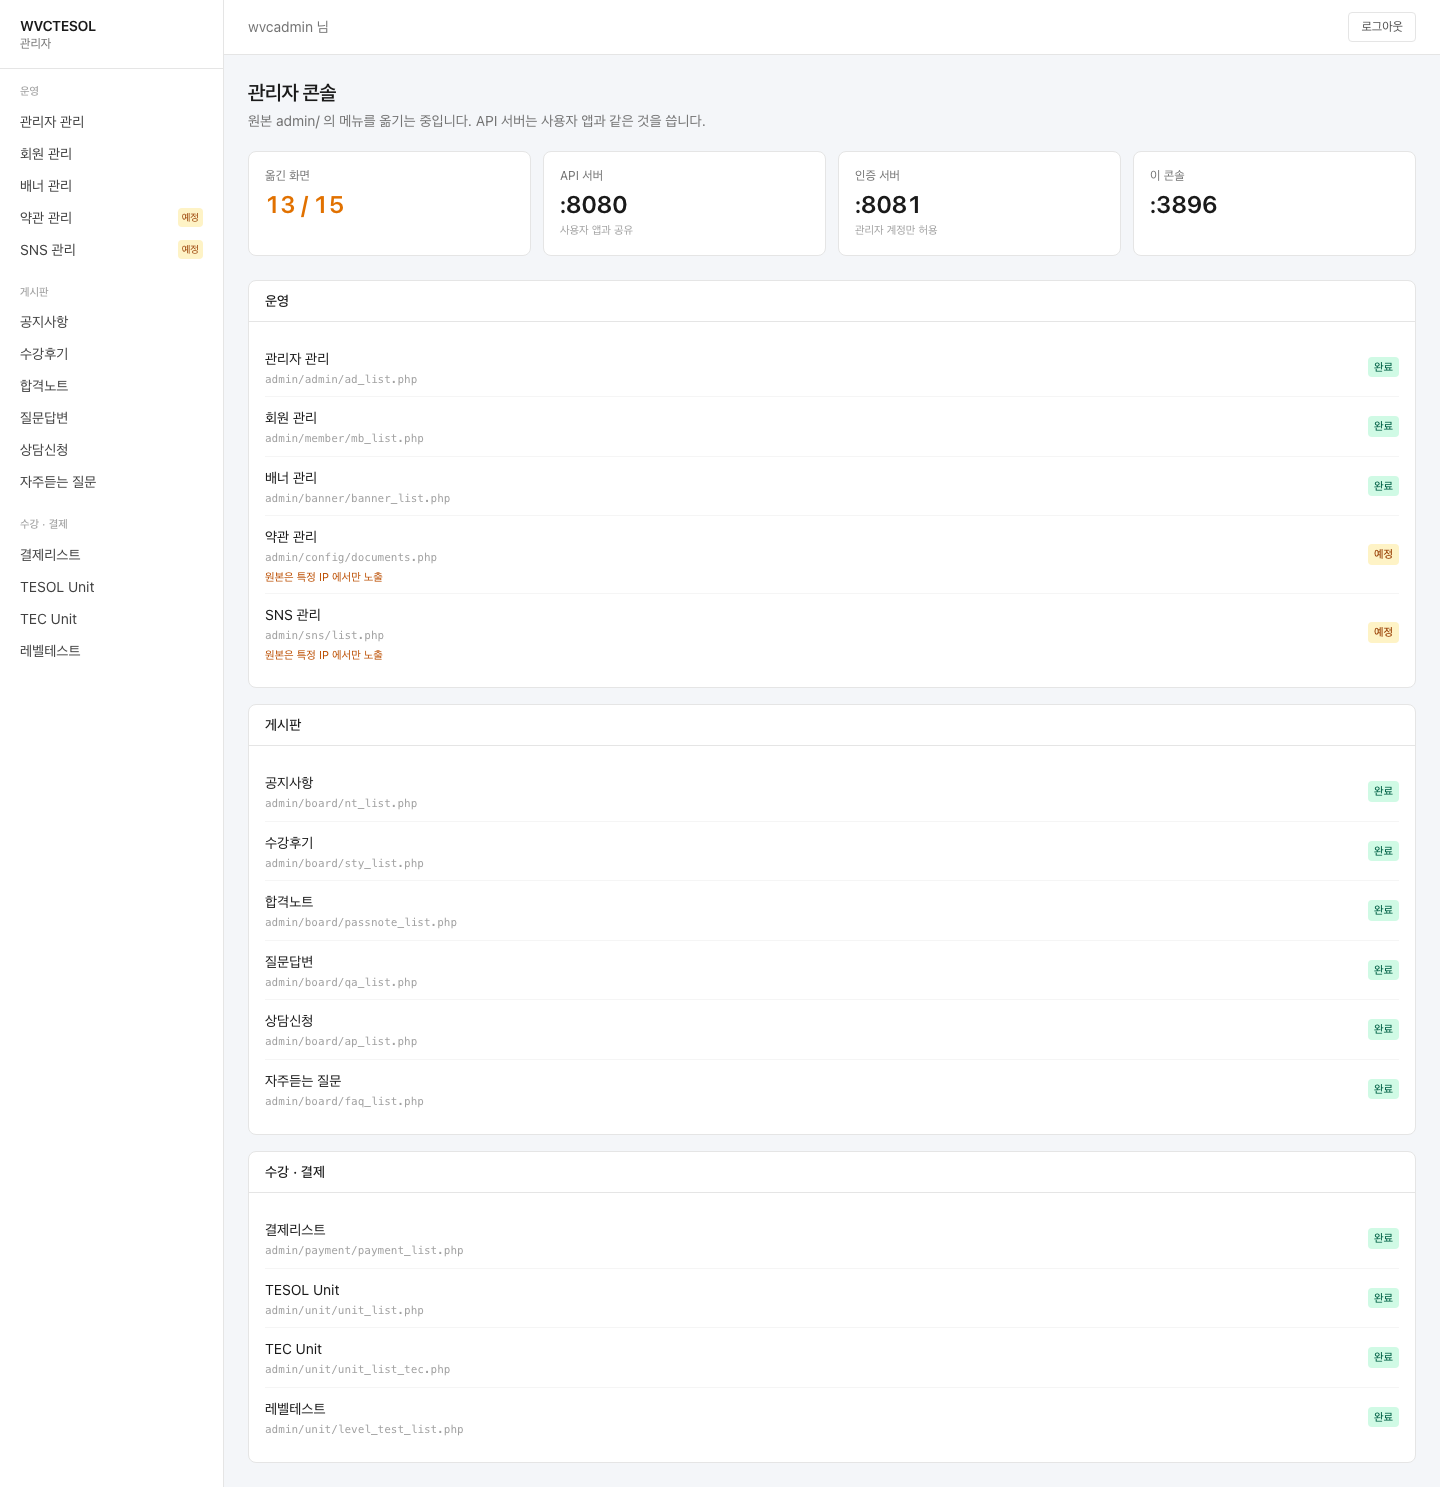
Task: Open the 공지사항 row in 게시판 panel
Action: click(x=832, y=792)
